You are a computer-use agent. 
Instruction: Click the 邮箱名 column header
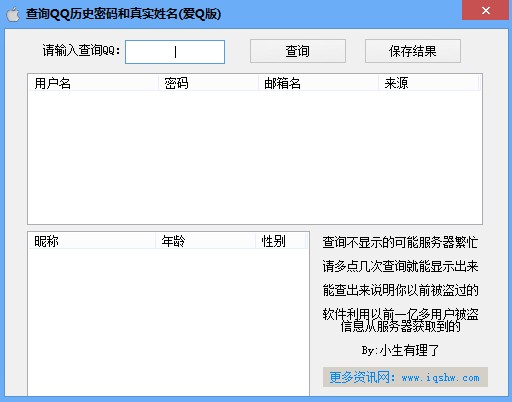tap(318, 83)
